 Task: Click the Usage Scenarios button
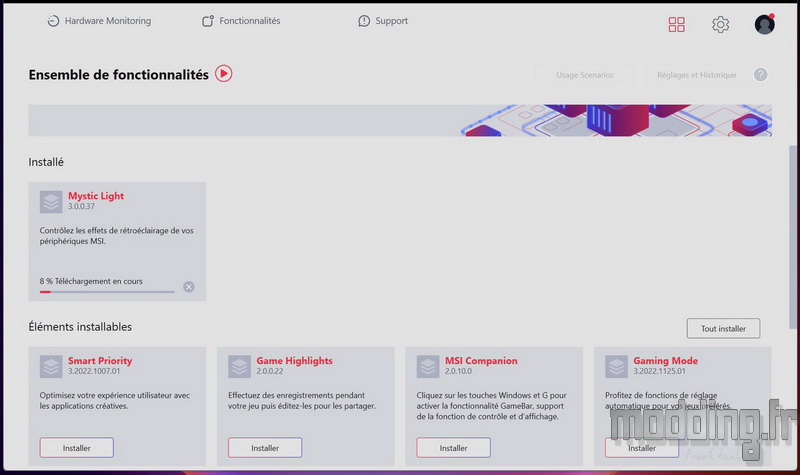pyautogui.click(x=585, y=75)
